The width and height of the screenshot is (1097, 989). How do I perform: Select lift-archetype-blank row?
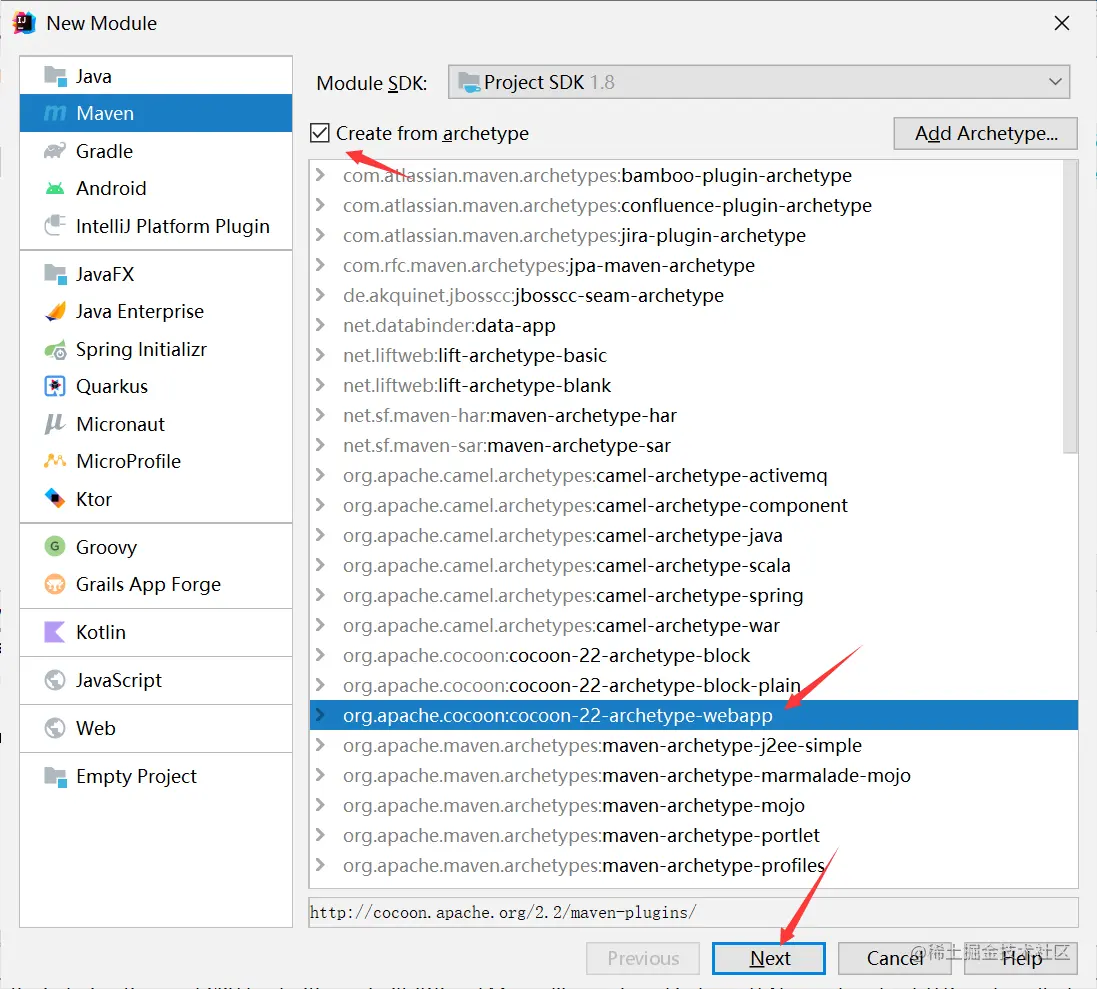693,385
